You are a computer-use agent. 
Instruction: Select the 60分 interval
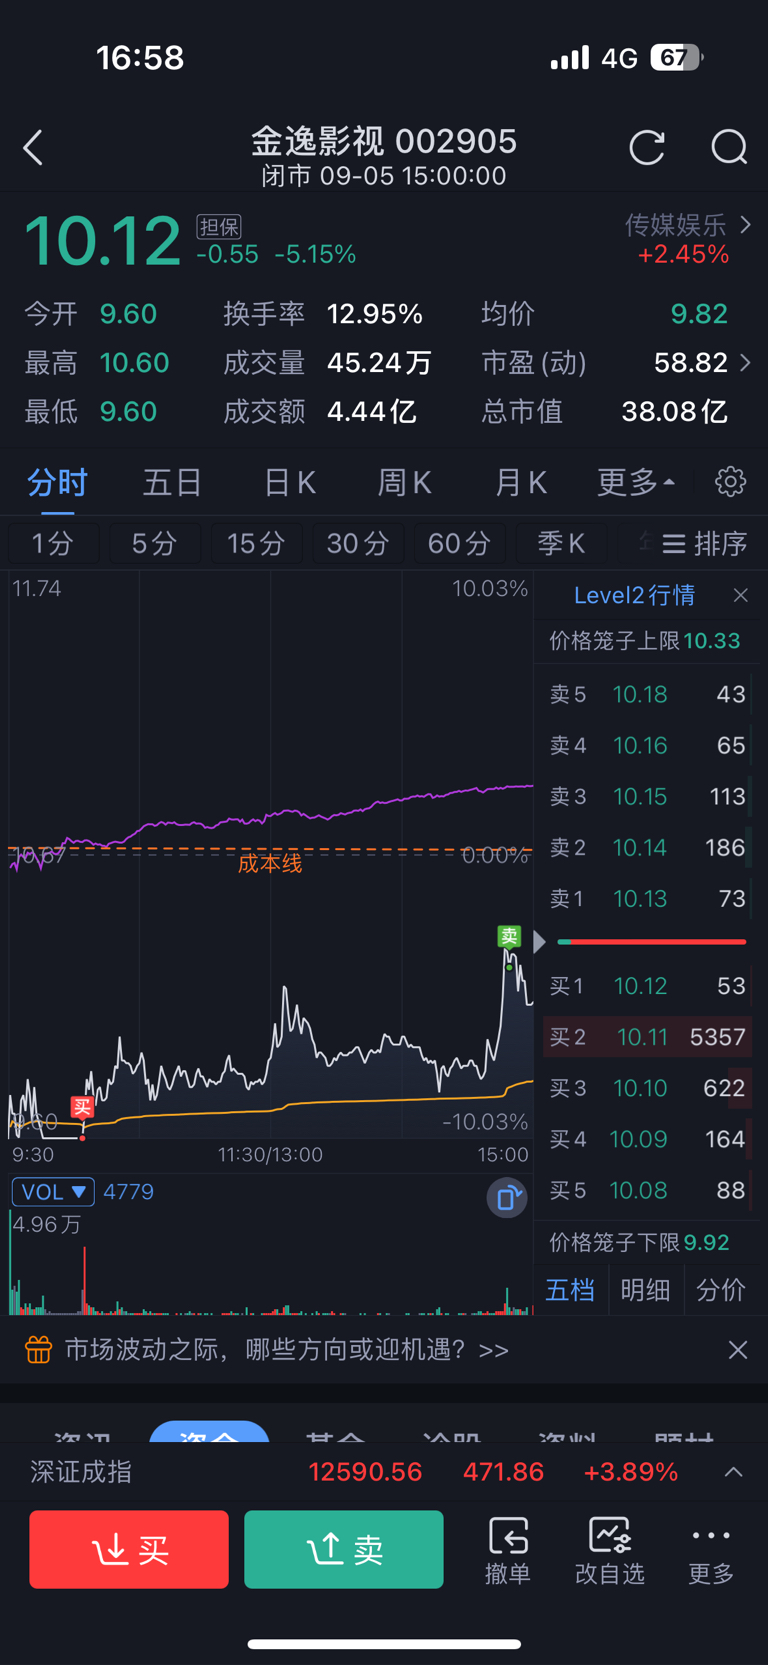click(459, 543)
